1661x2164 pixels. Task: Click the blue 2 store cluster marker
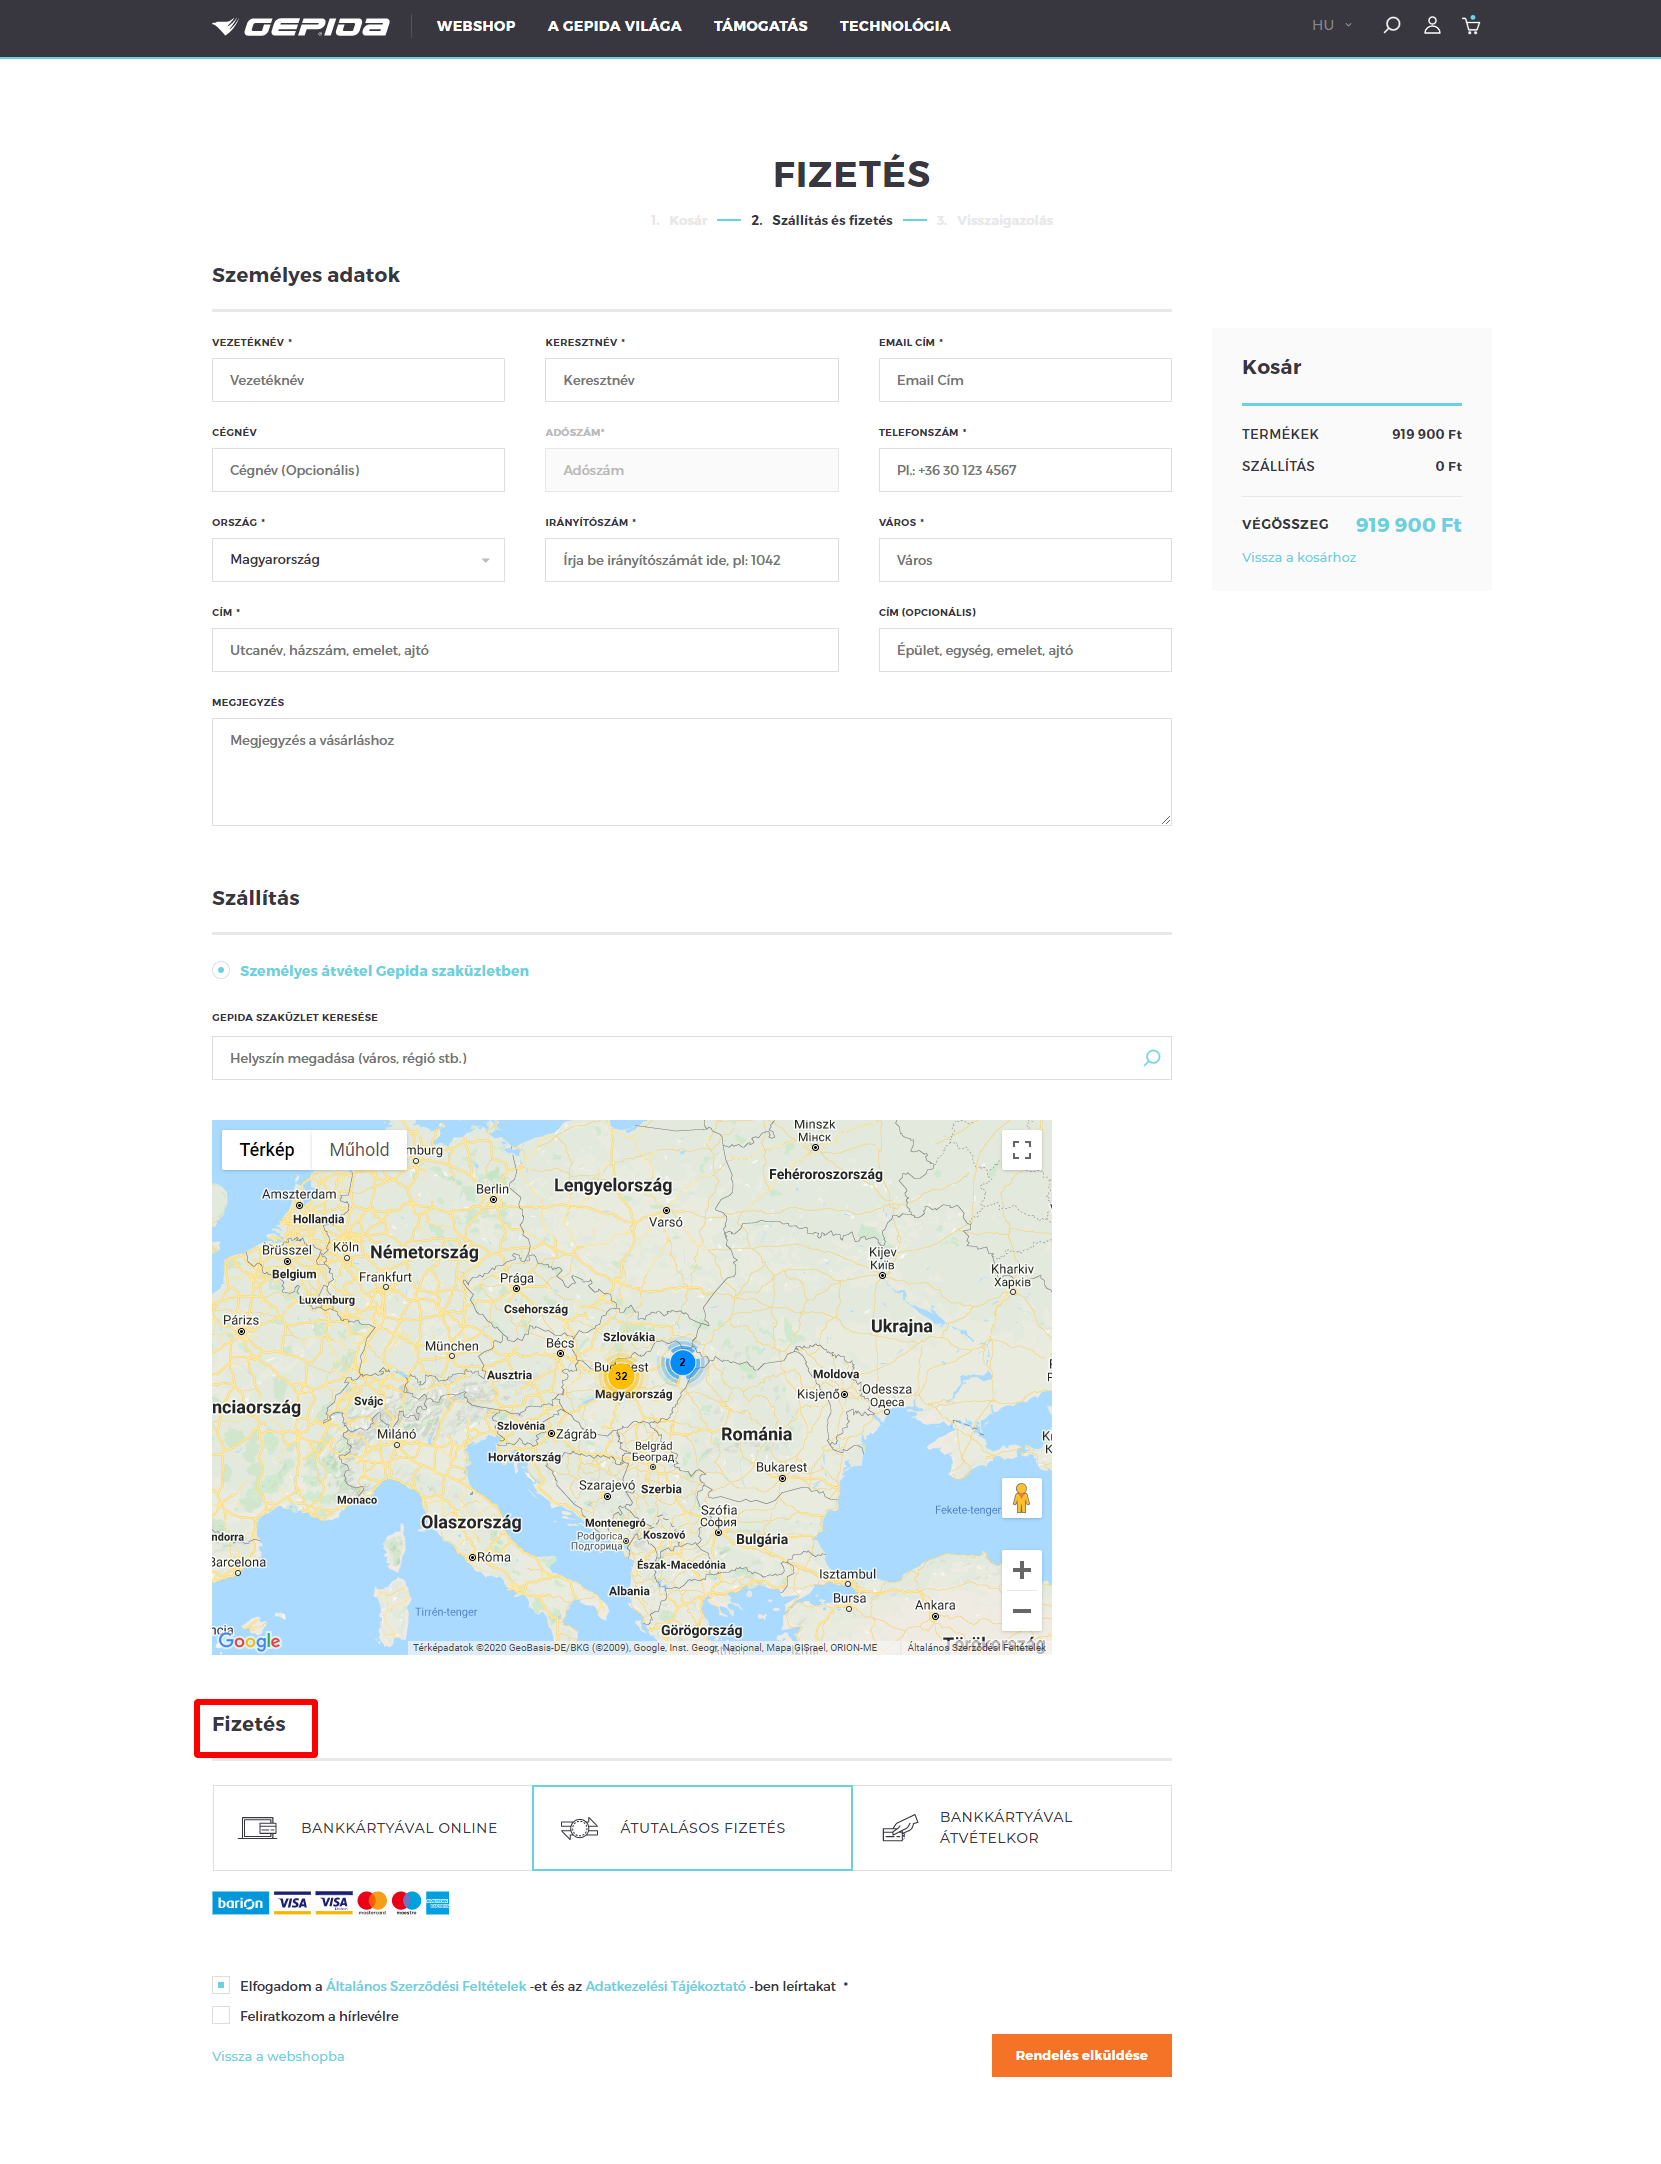click(x=682, y=1362)
